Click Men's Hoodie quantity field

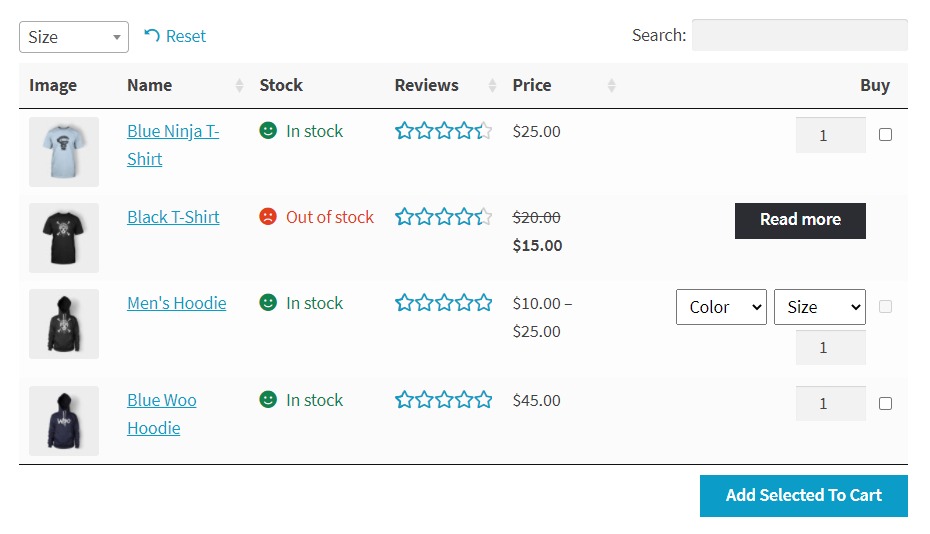(830, 347)
